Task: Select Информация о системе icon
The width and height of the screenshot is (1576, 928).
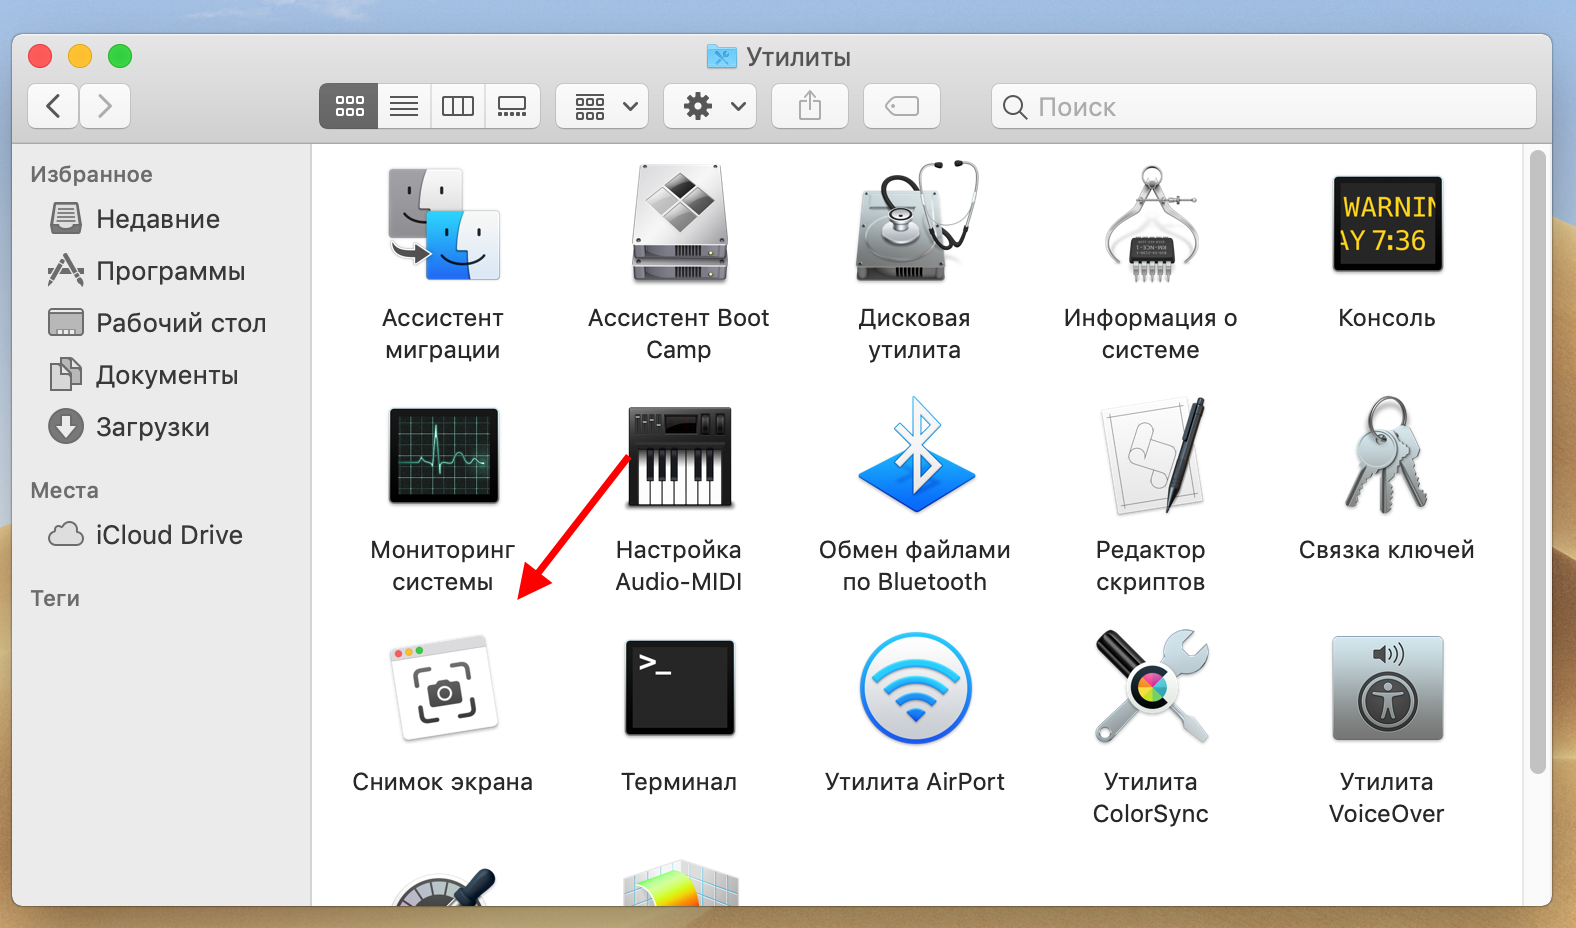Action: (x=1151, y=225)
